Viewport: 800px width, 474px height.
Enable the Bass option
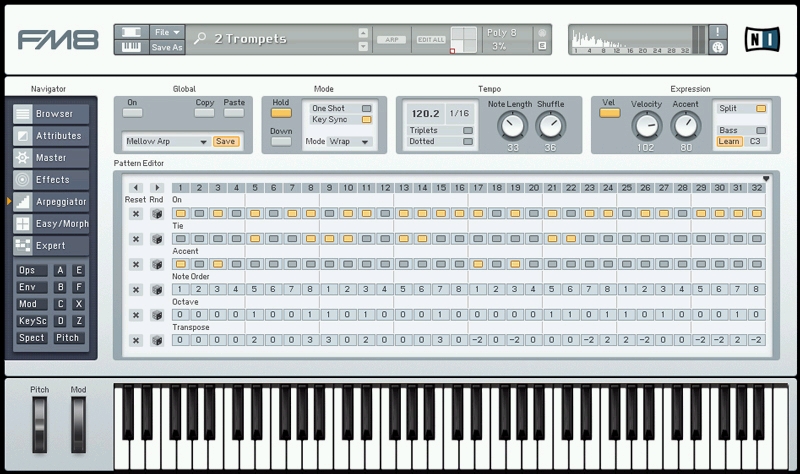pos(761,130)
